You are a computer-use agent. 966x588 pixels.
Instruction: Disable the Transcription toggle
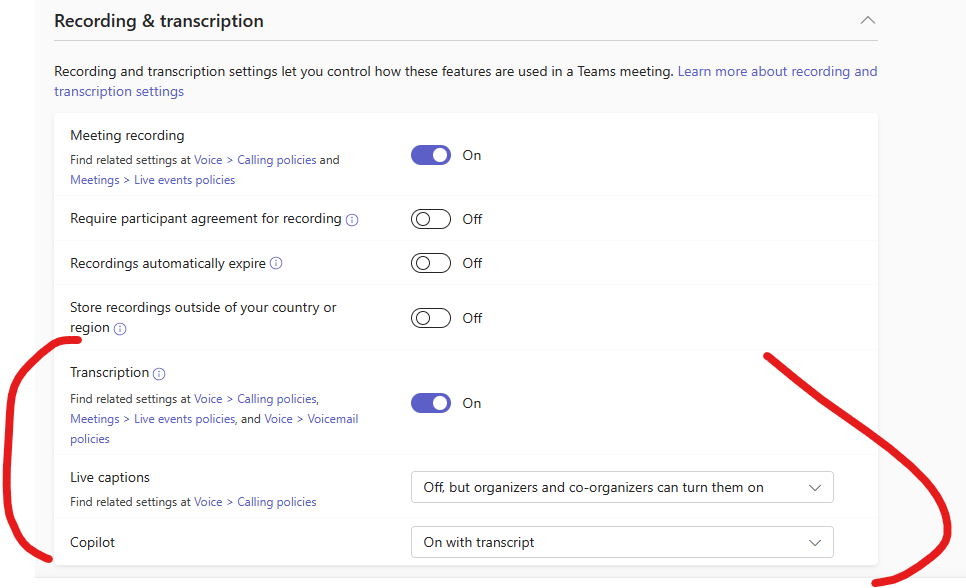click(430, 403)
